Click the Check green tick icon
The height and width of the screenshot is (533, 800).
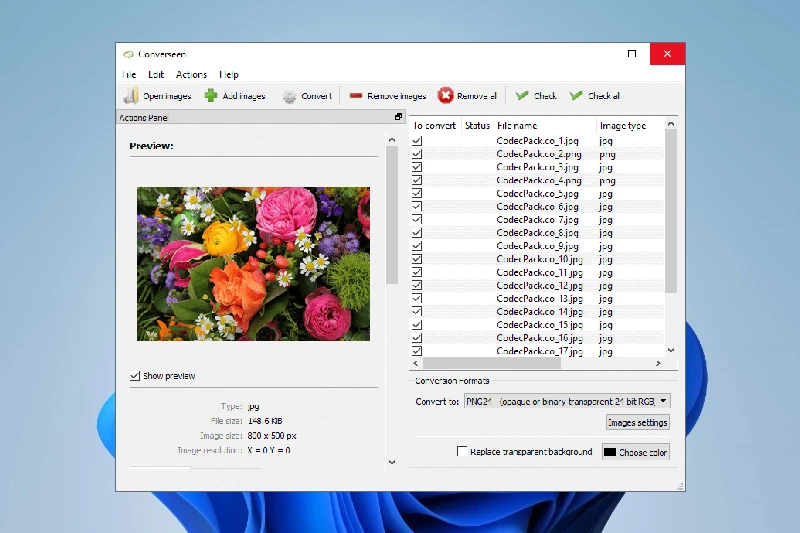(x=522, y=96)
